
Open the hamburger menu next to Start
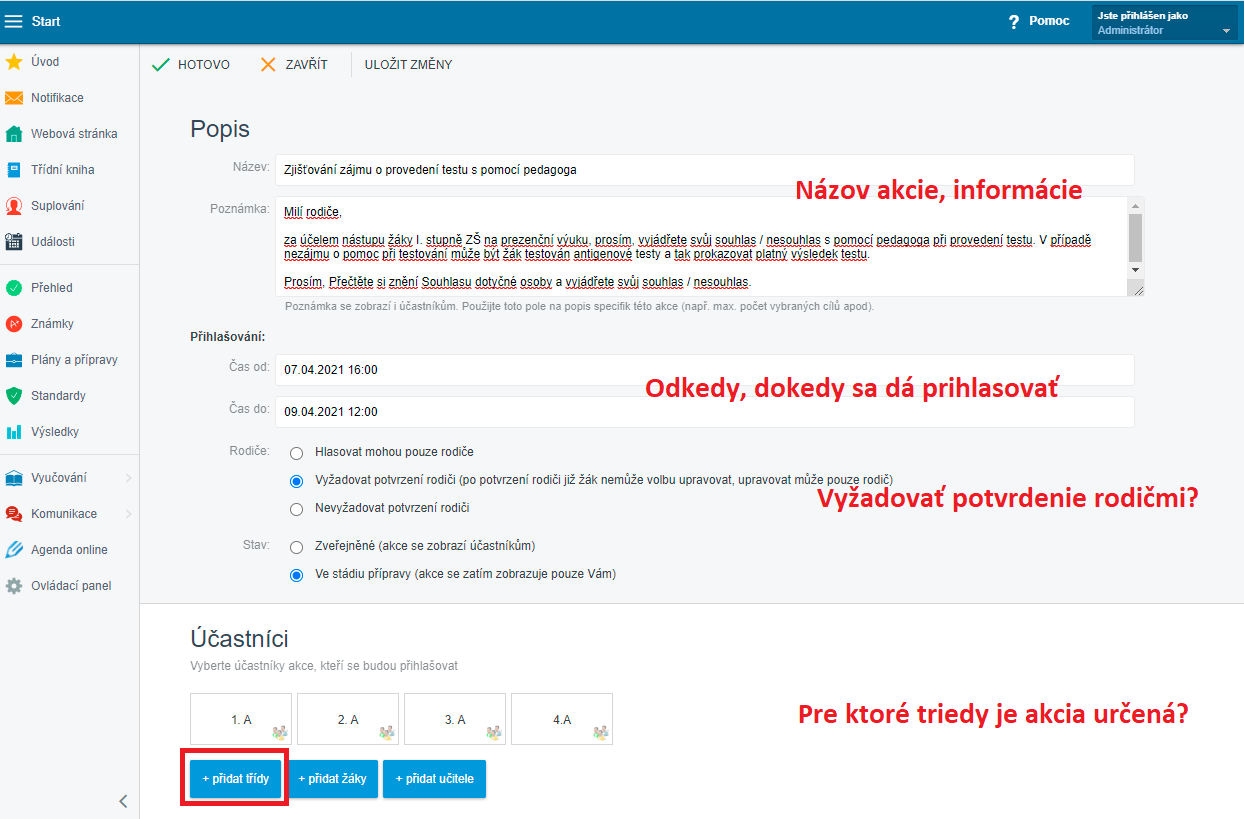click(14, 22)
